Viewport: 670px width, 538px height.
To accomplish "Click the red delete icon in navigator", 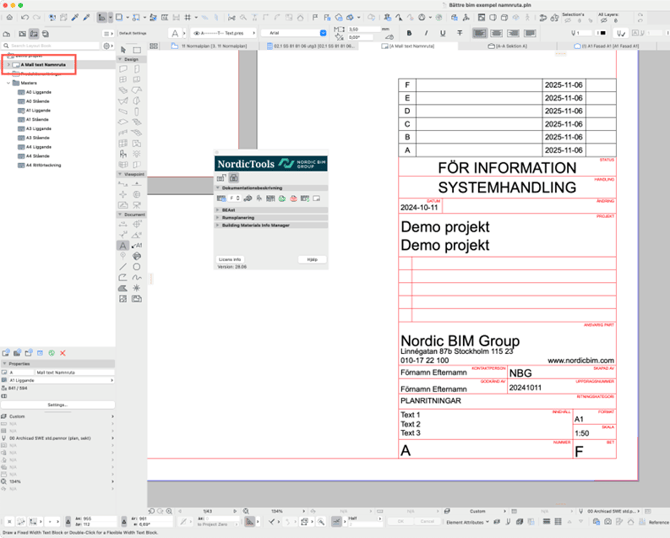I will (x=63, y=353).
